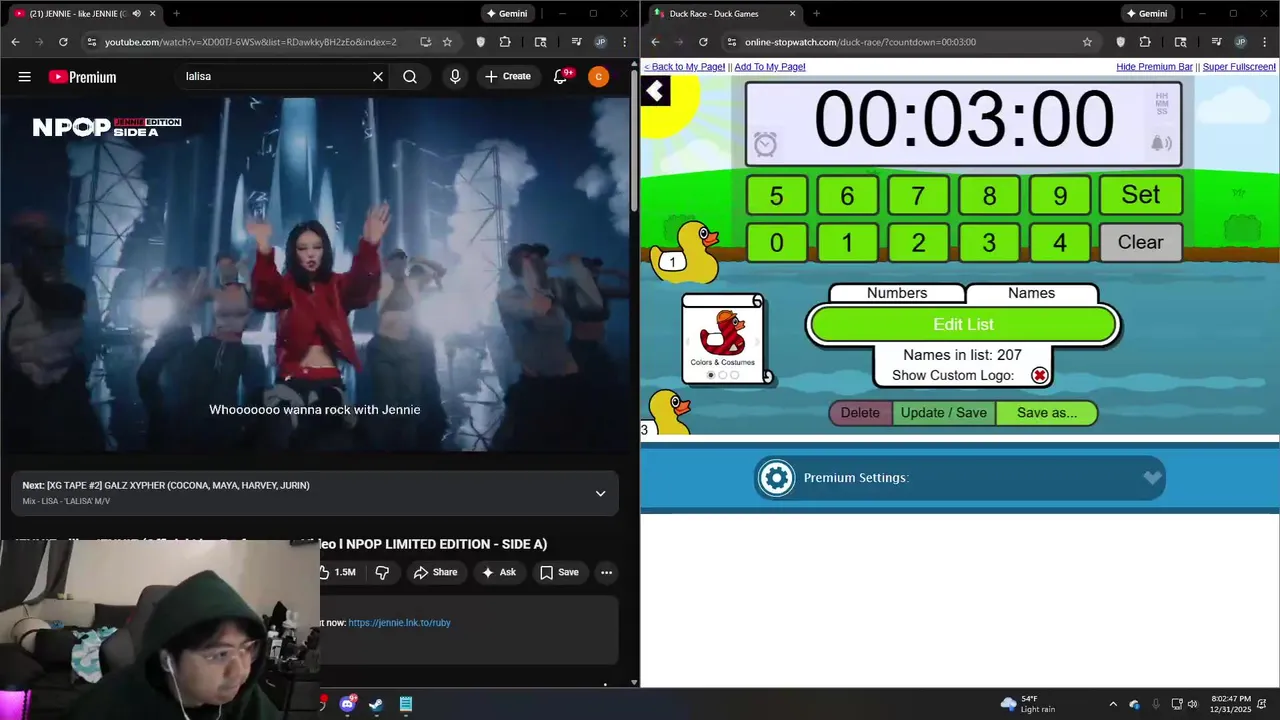Clear the timer with Clear button
1280x720 pixels.
coord(1140,242)
